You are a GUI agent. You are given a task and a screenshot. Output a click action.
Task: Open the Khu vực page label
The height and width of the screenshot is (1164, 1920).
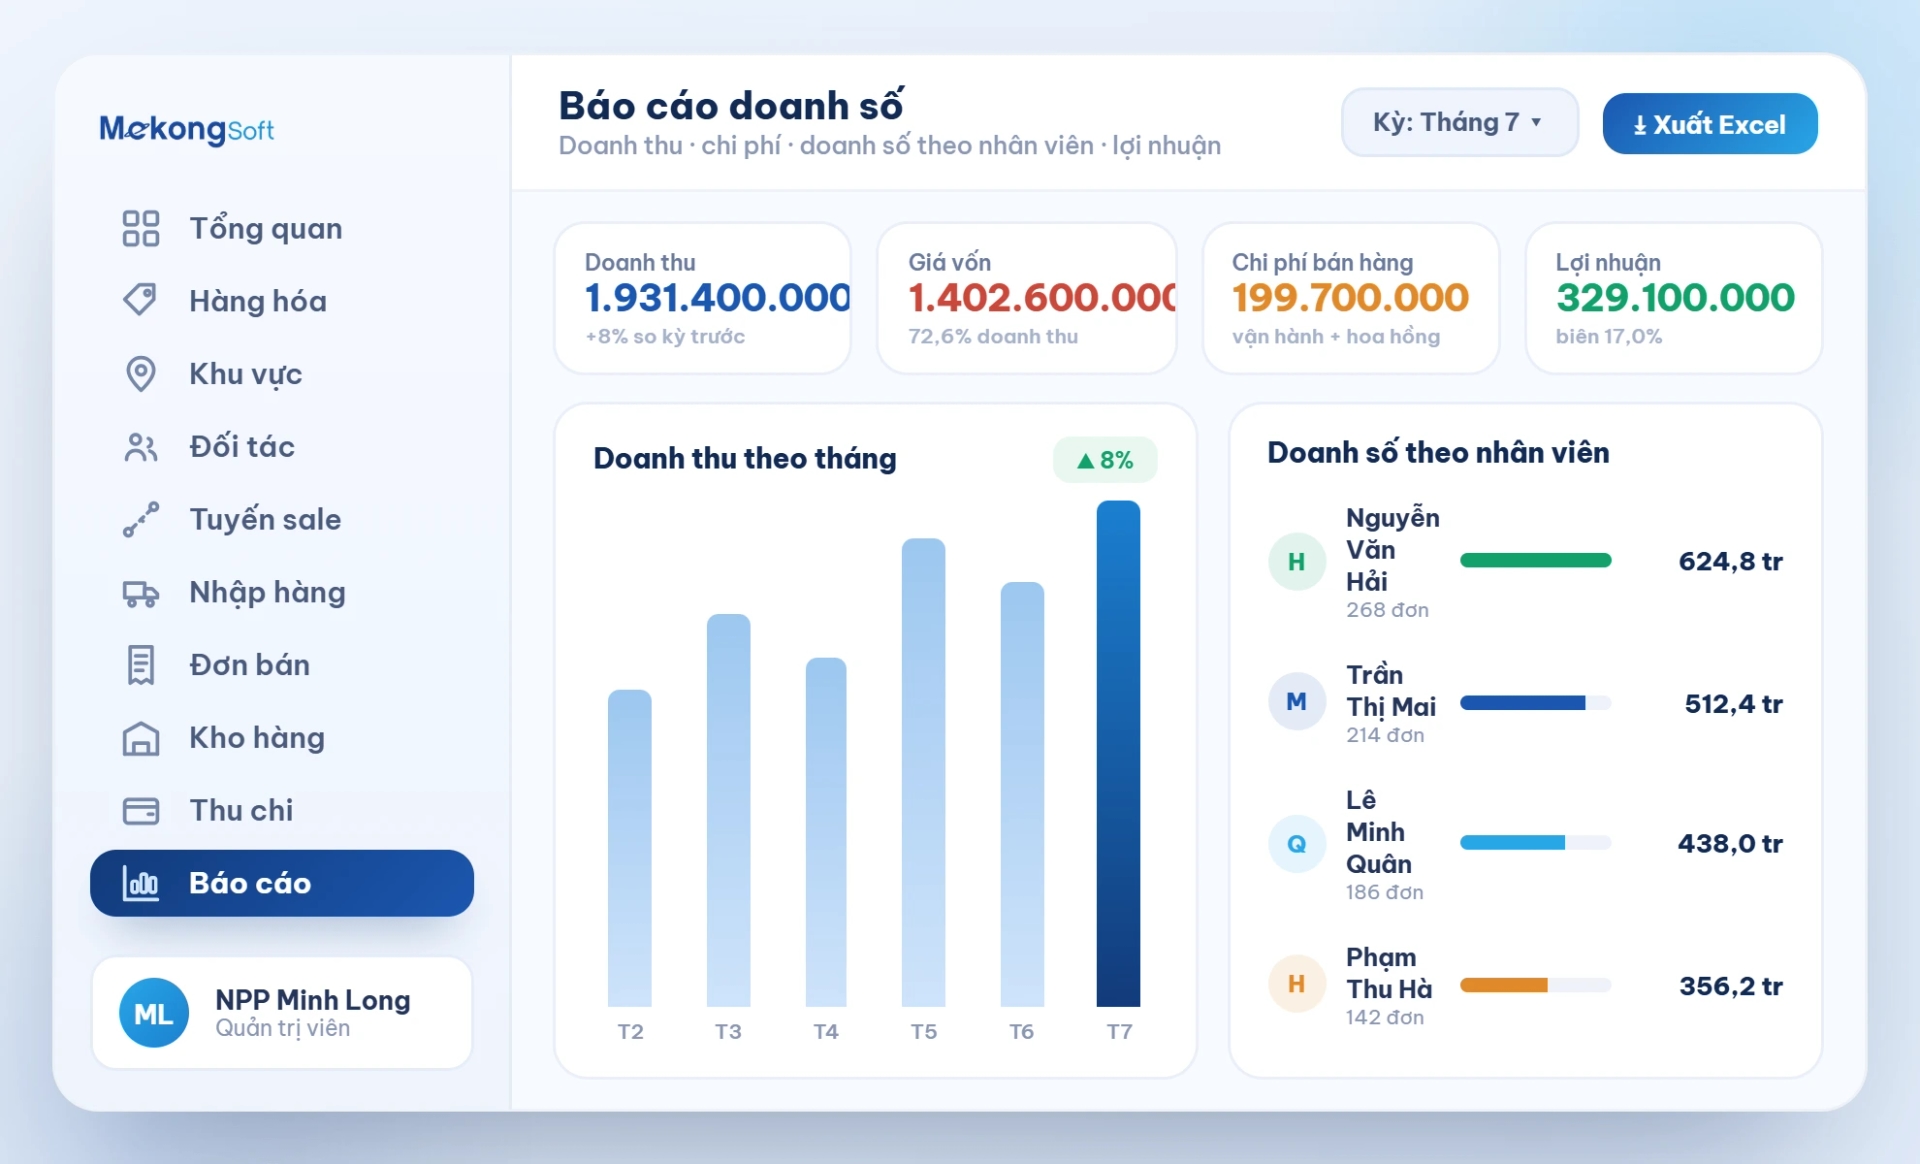coord(246,374)
